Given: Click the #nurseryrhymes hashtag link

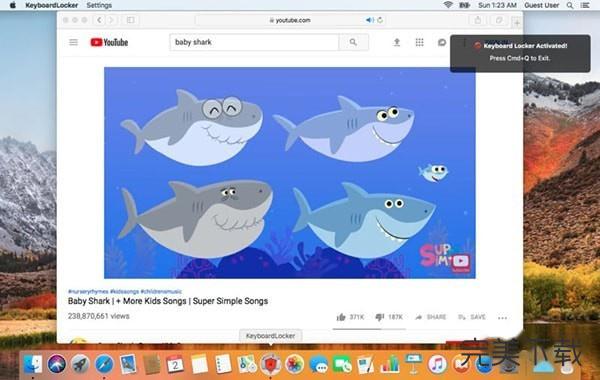Looking at the screenshot, I should (x=88, y=292).
